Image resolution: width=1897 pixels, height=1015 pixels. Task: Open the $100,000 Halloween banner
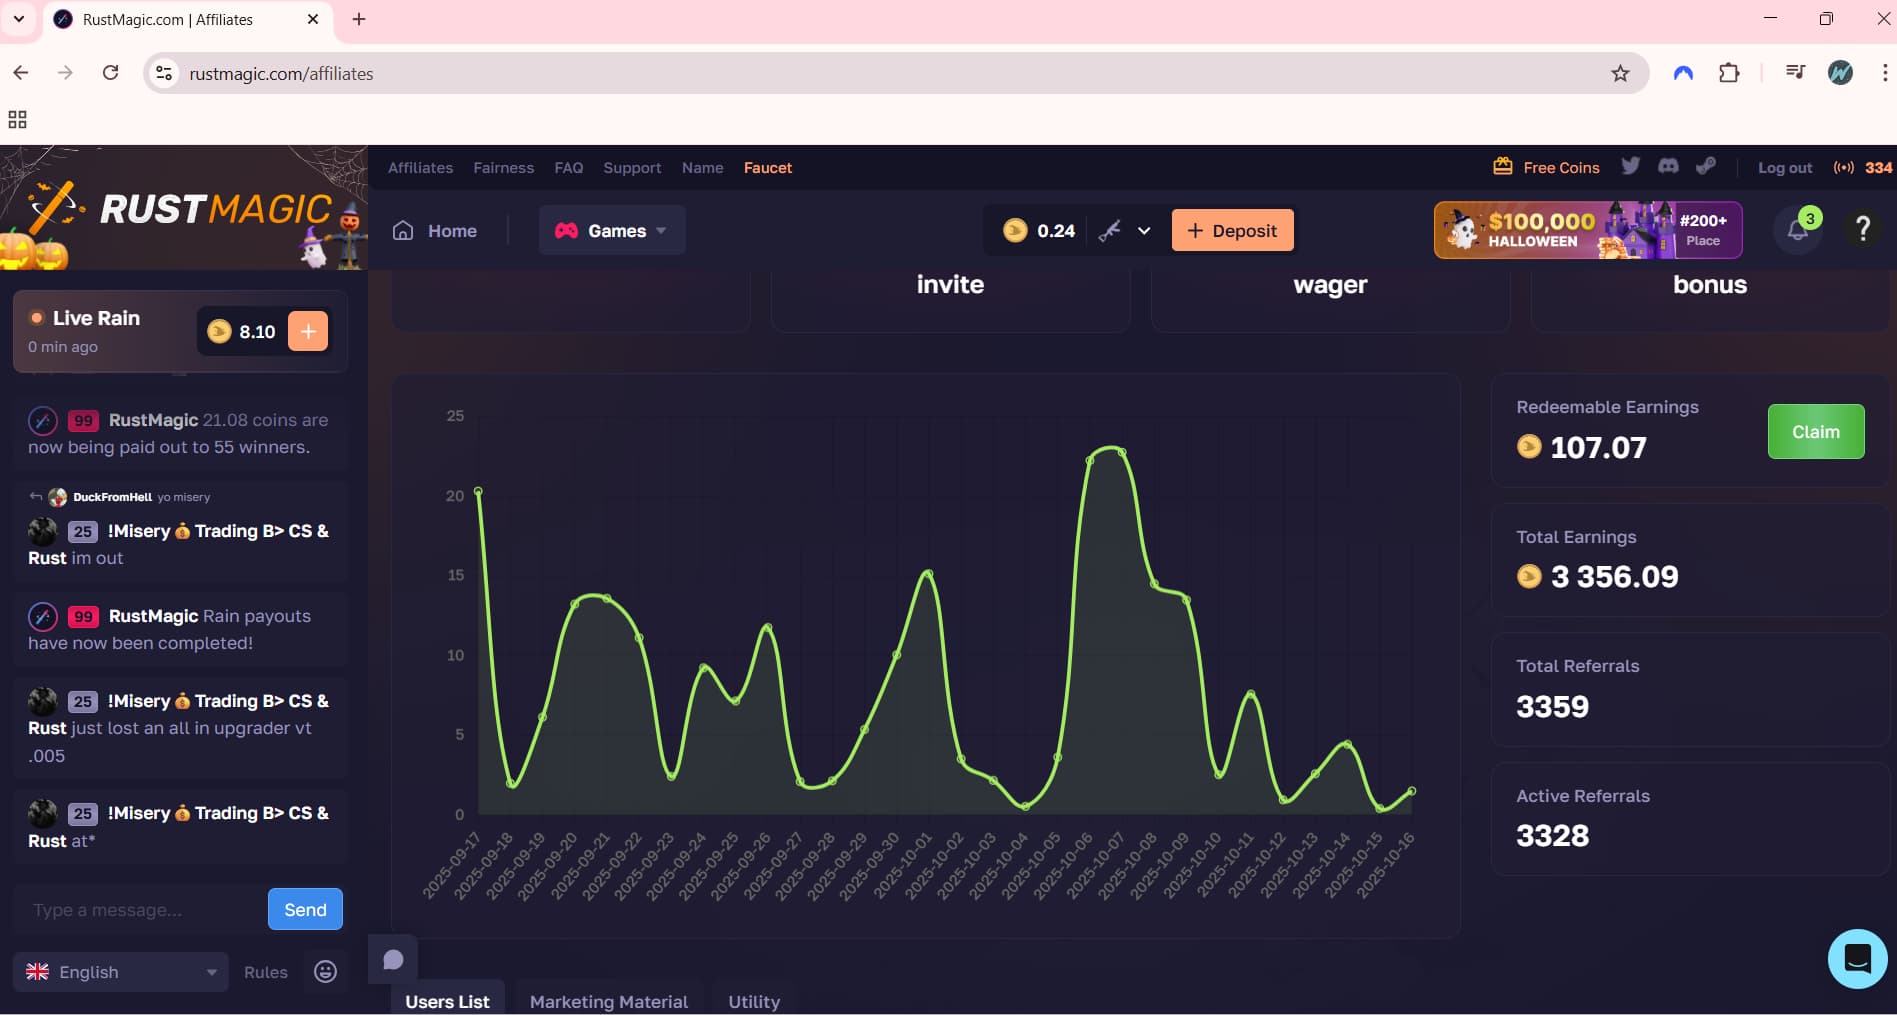[x=1587, y=230]
